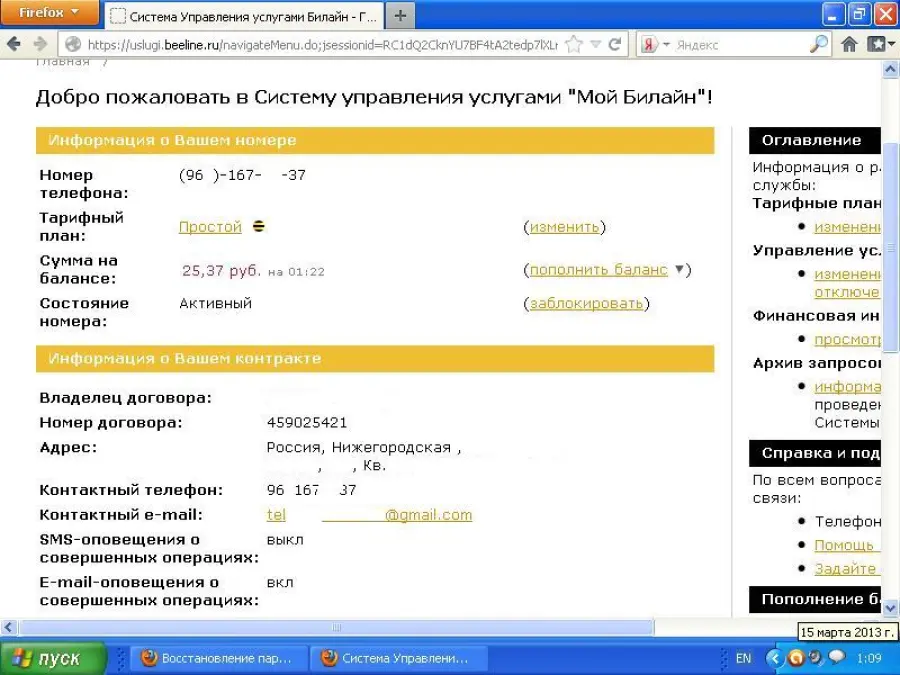Open the Firefox application menu button
Viewport: 900px width, 675px height.
click(49, 13)
